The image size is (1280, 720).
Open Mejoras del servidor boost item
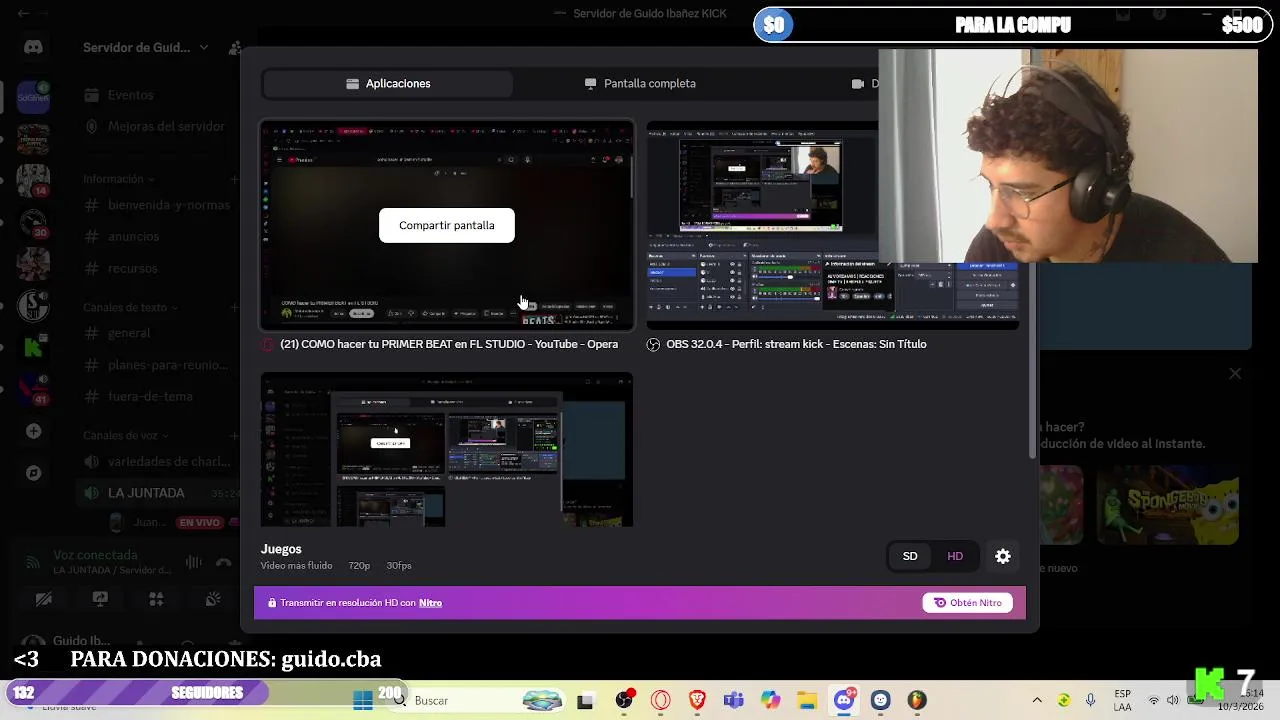pyautogui.click(x=155, y=127)
